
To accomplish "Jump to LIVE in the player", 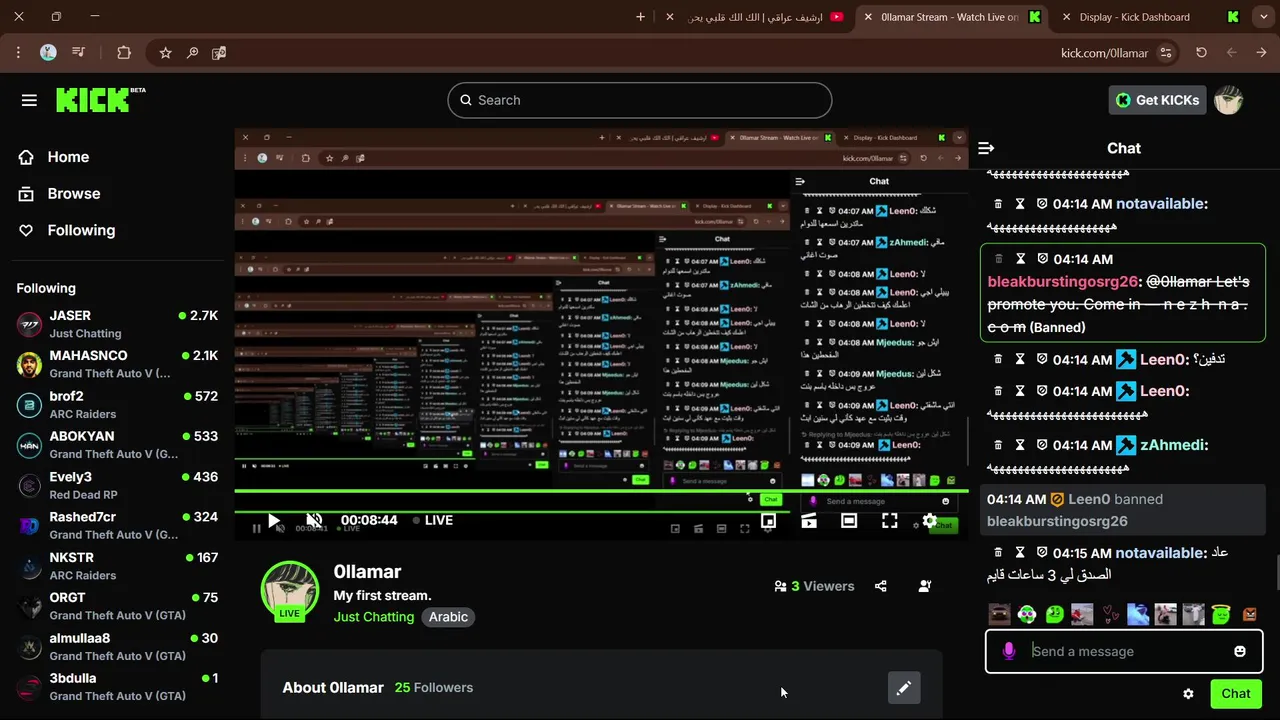I will point(432,520).
